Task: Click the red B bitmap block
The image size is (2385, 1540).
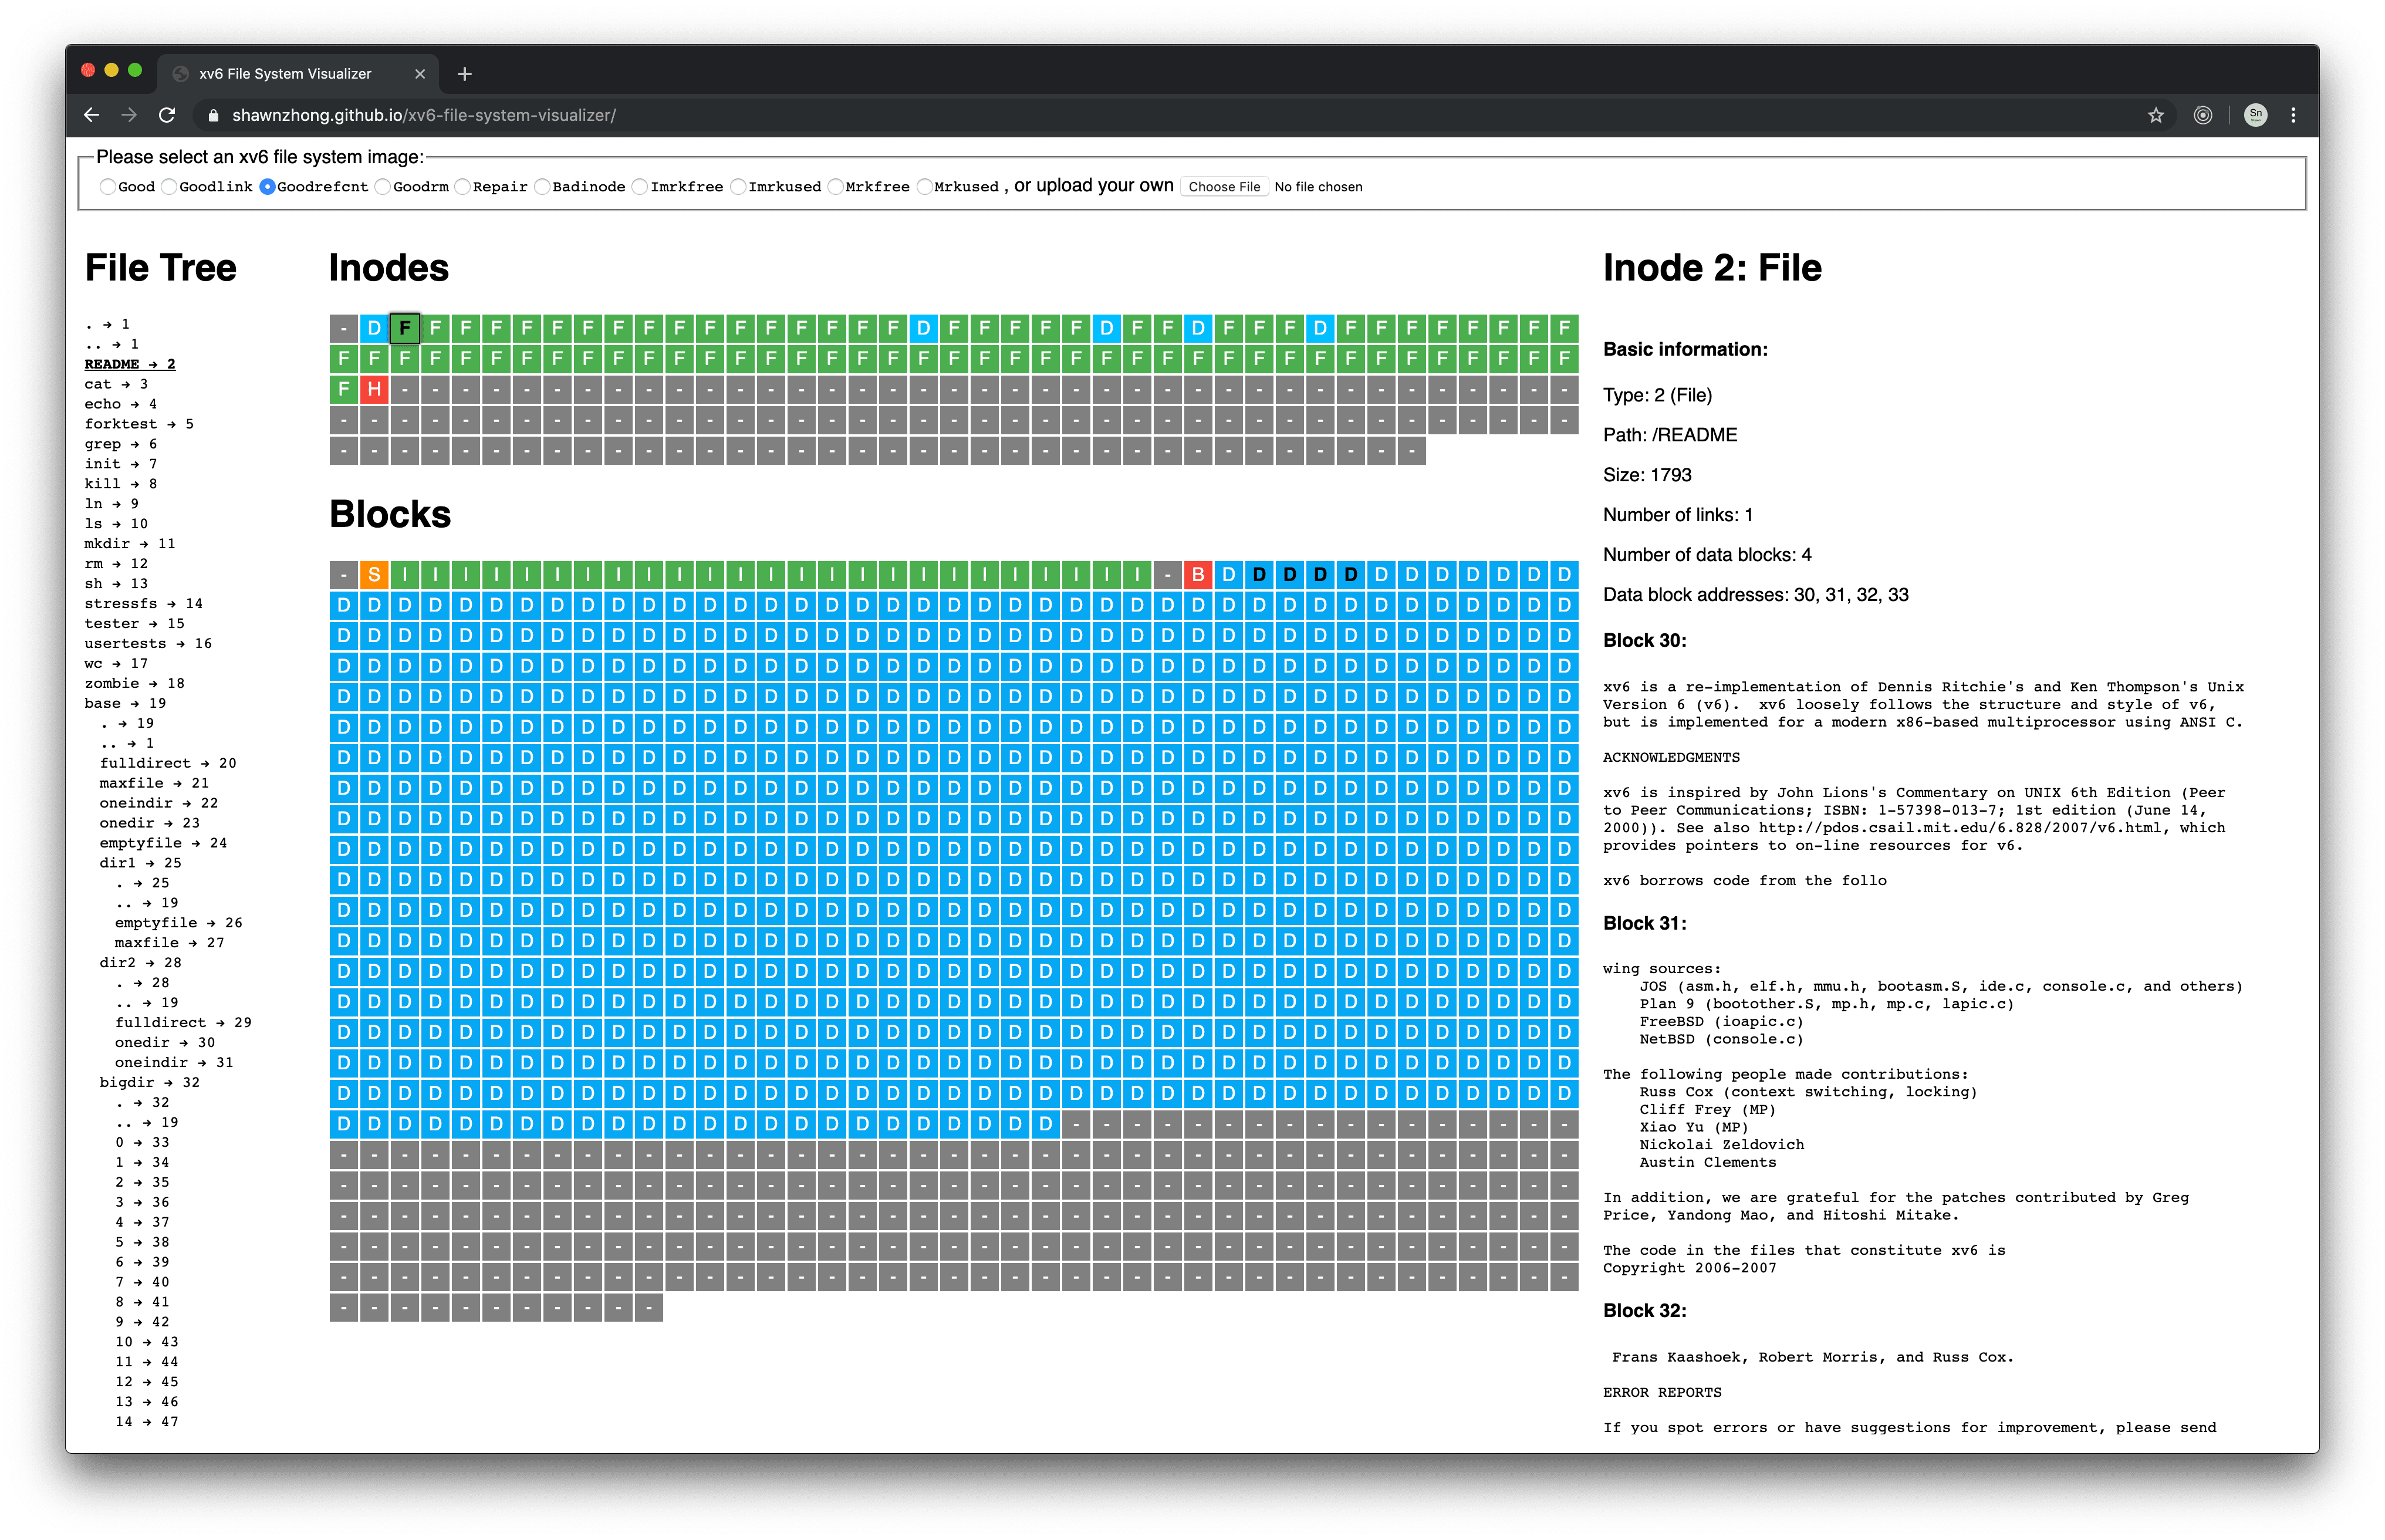Action: (x=1197, y=574)
